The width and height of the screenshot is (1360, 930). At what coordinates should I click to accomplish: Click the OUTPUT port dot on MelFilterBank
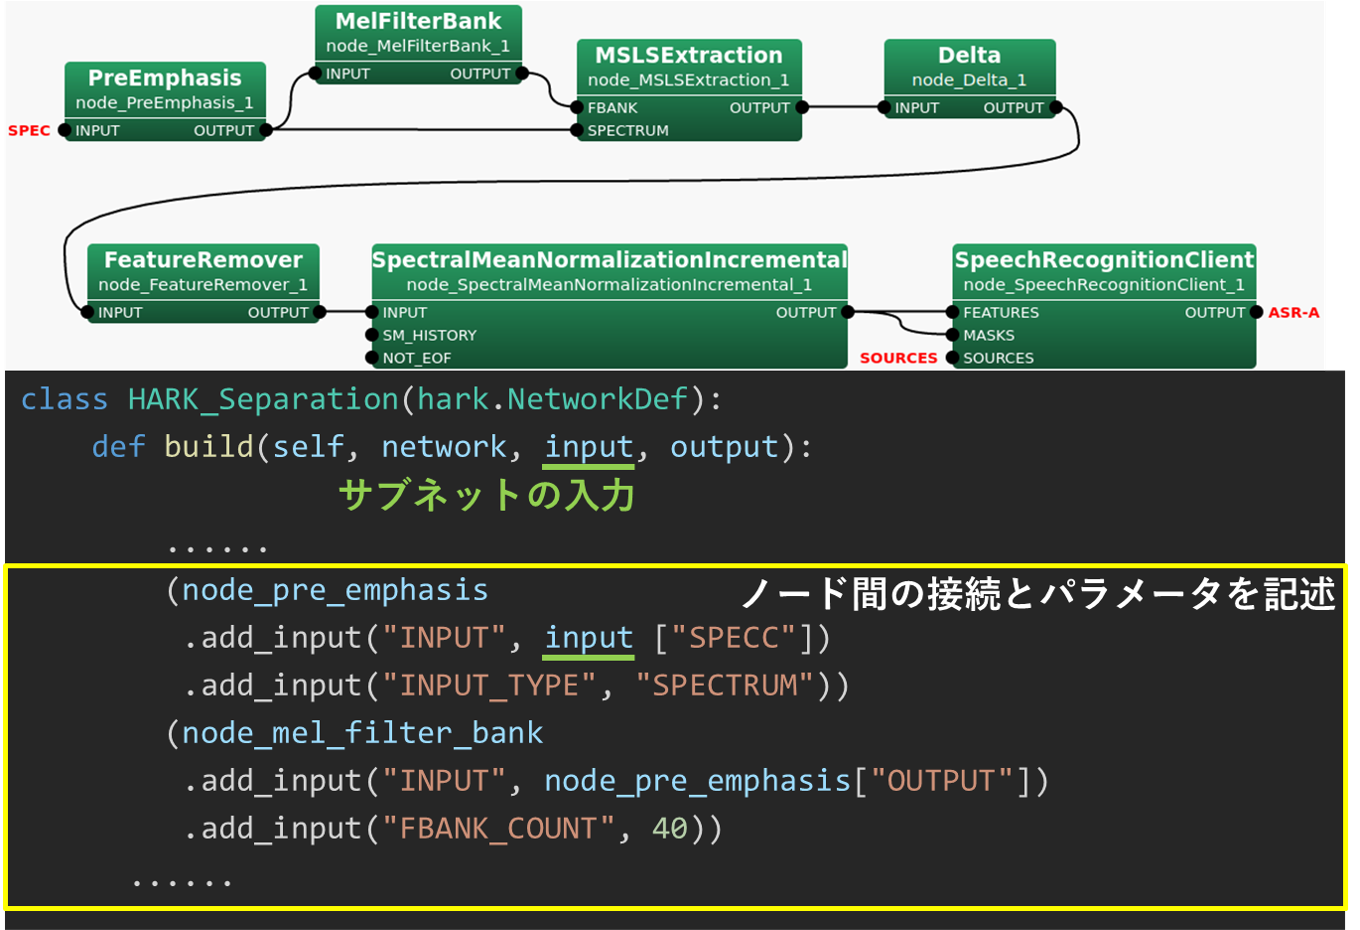pos(521,74)
